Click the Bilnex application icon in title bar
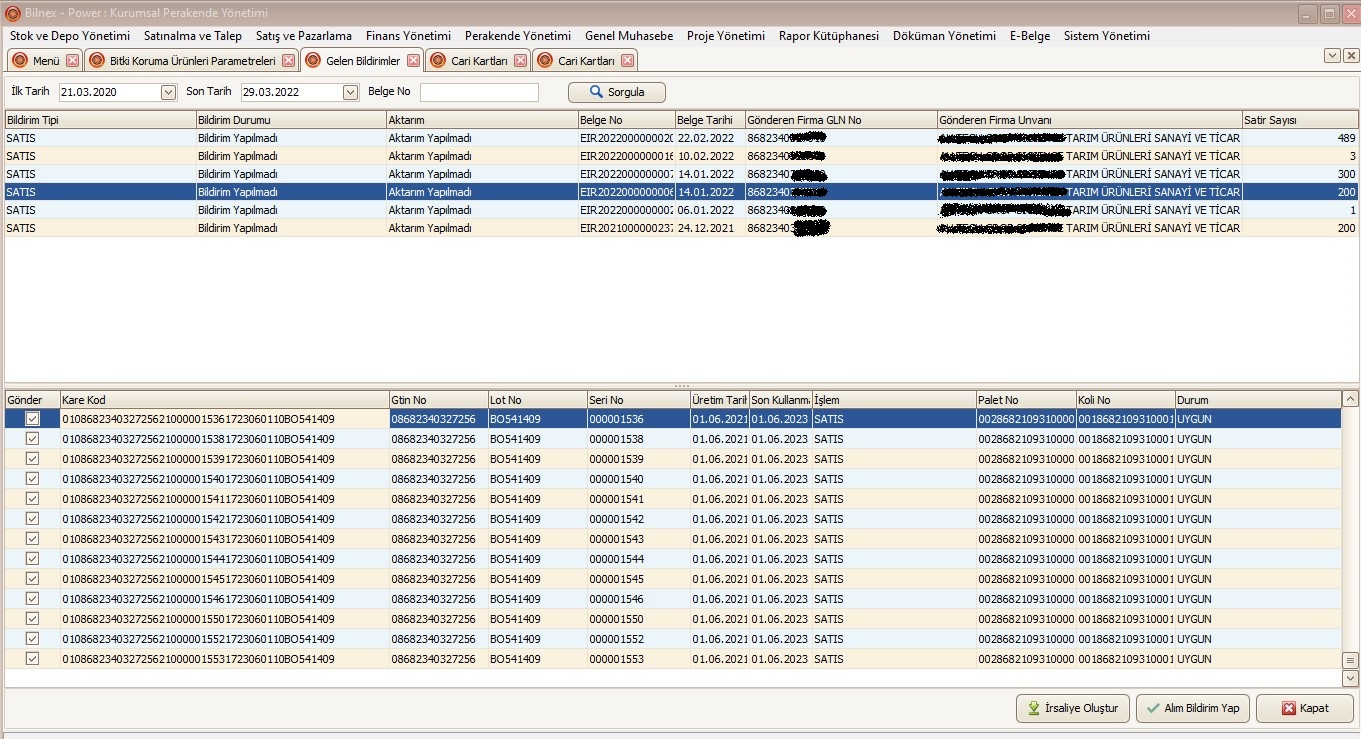Screen dimensions: 1361x739 tap(13, 13)
